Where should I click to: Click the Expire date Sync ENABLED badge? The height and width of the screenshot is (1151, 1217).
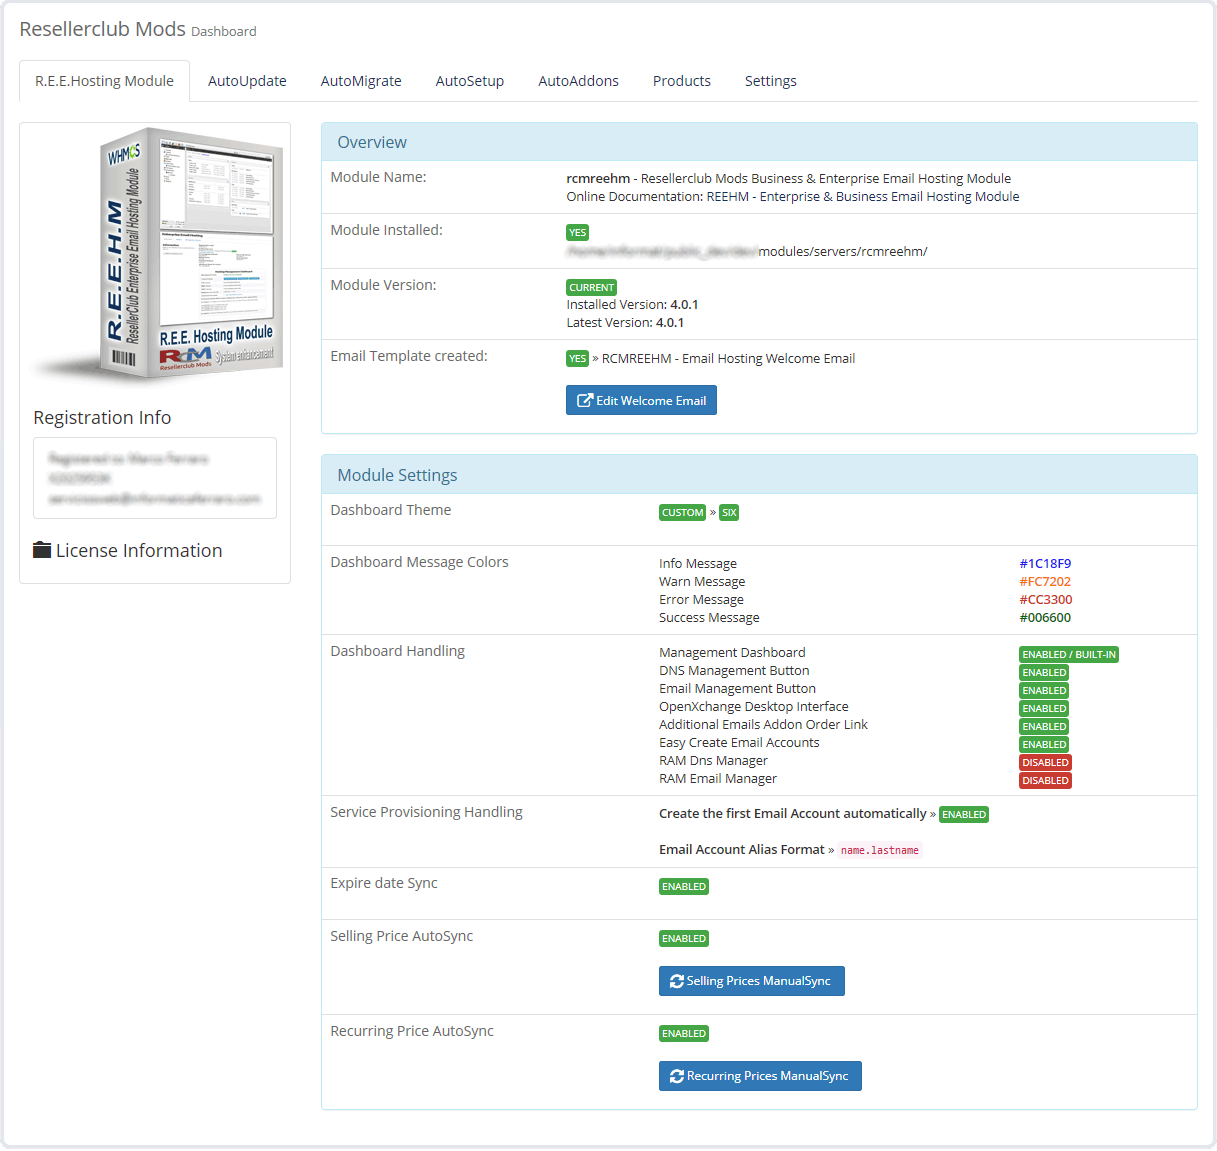[x=684, y=887]
